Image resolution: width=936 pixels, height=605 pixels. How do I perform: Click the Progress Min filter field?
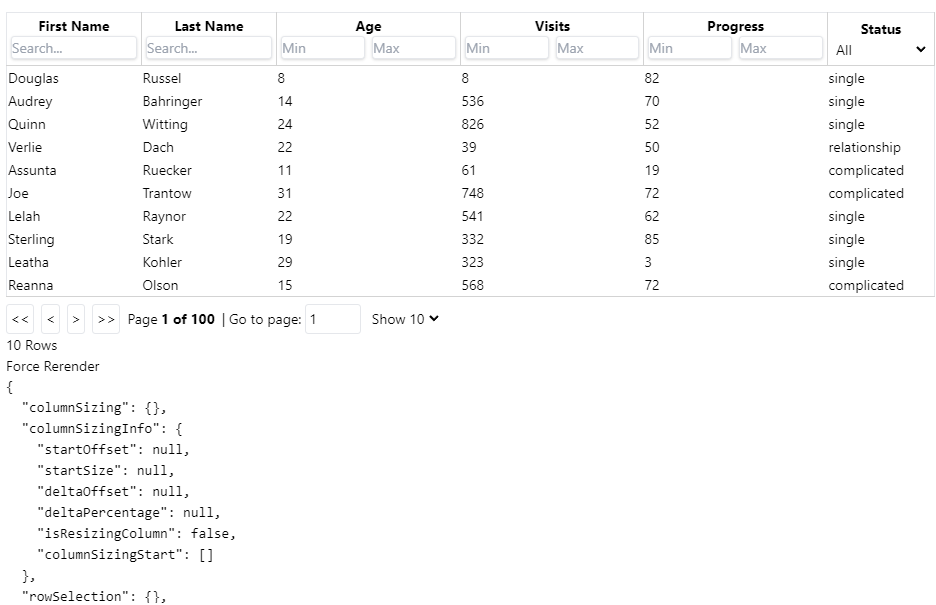[x=688, y=48]
